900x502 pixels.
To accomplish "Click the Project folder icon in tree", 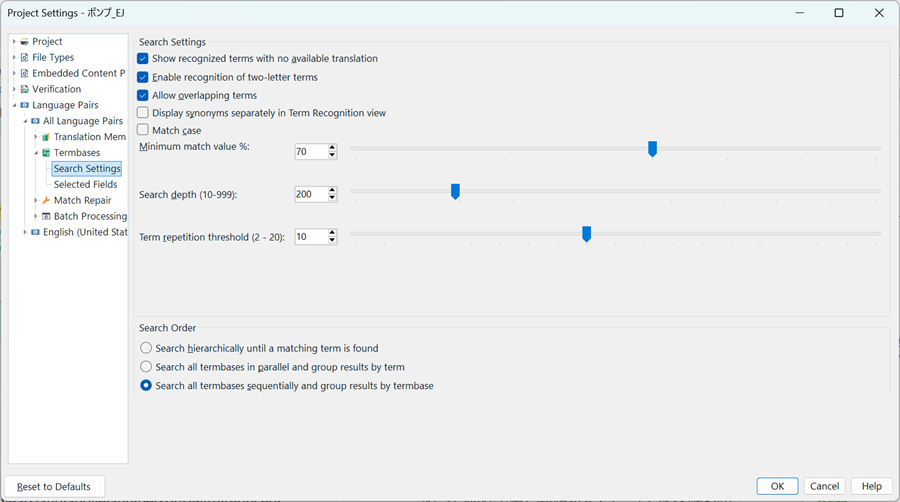I will pyautogui.click(x=24, y=42).
